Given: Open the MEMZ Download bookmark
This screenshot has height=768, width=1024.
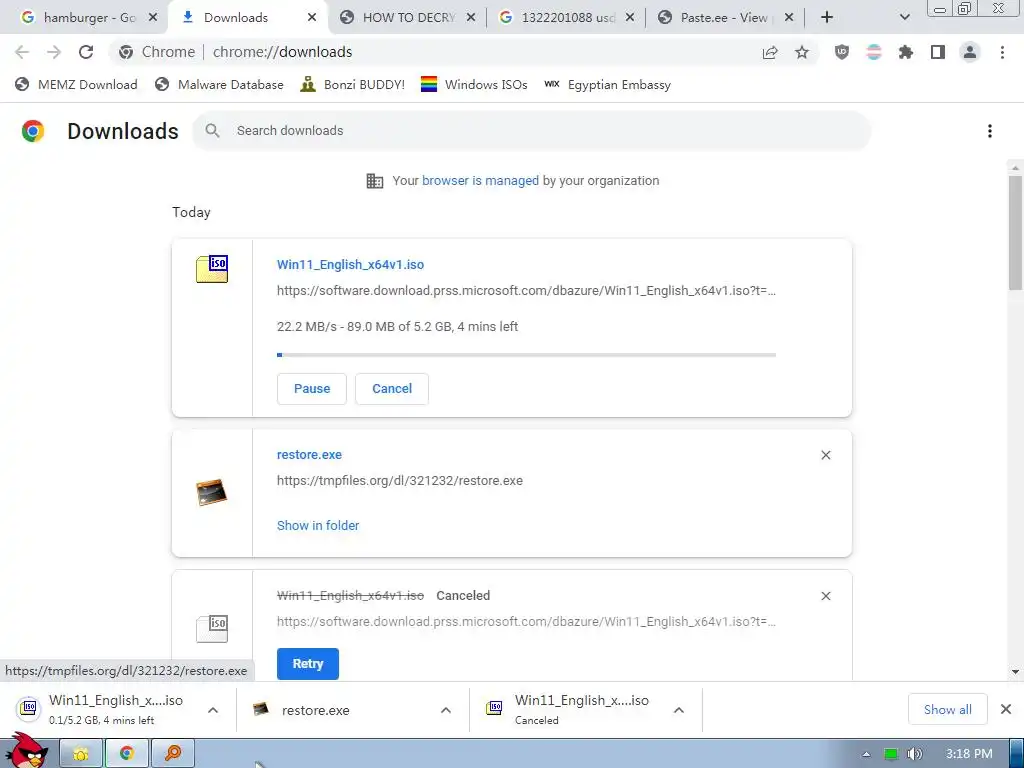Looking at the screenshot, I should tap(76, 85).
